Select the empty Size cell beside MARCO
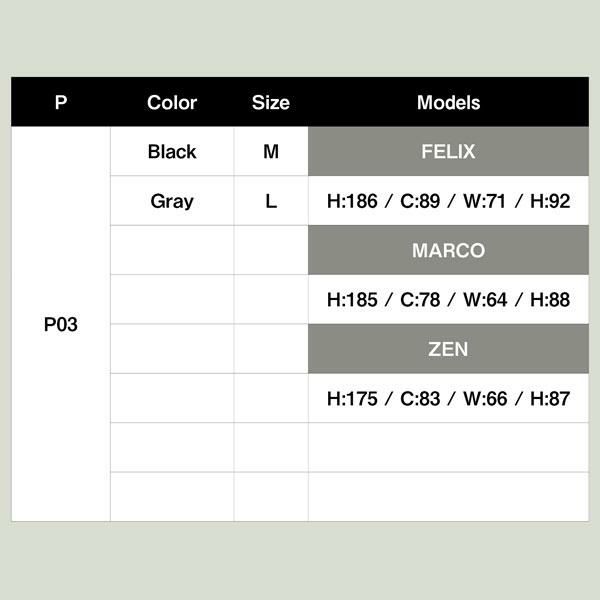Viewport: 600px width, 600px height. point(271,250)
